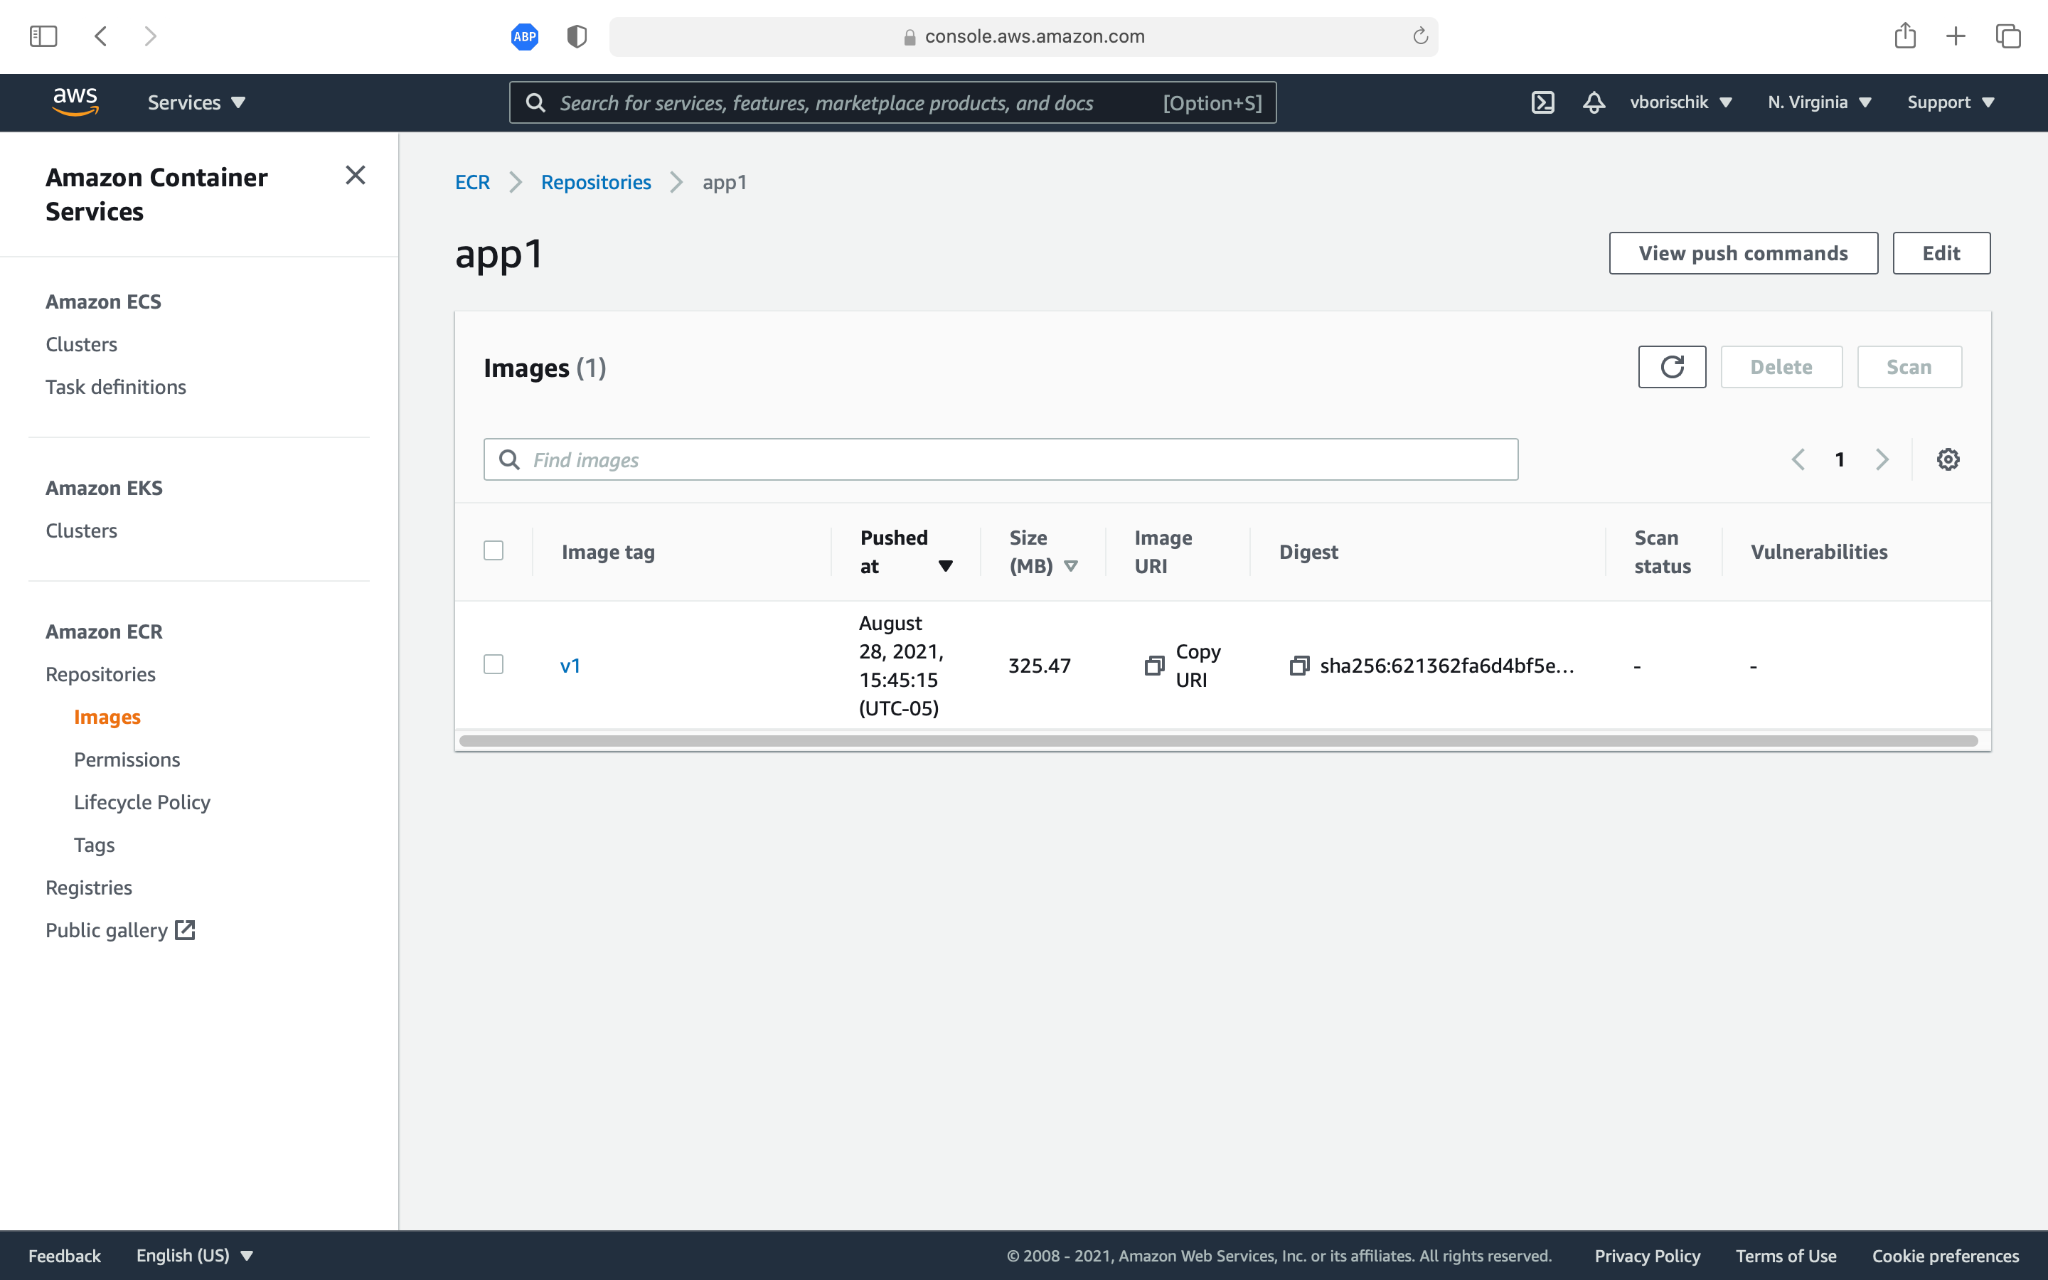This screenshot has width=2048, height=1280.
Task: Open Registries in the sidebar
Action: 89,888
